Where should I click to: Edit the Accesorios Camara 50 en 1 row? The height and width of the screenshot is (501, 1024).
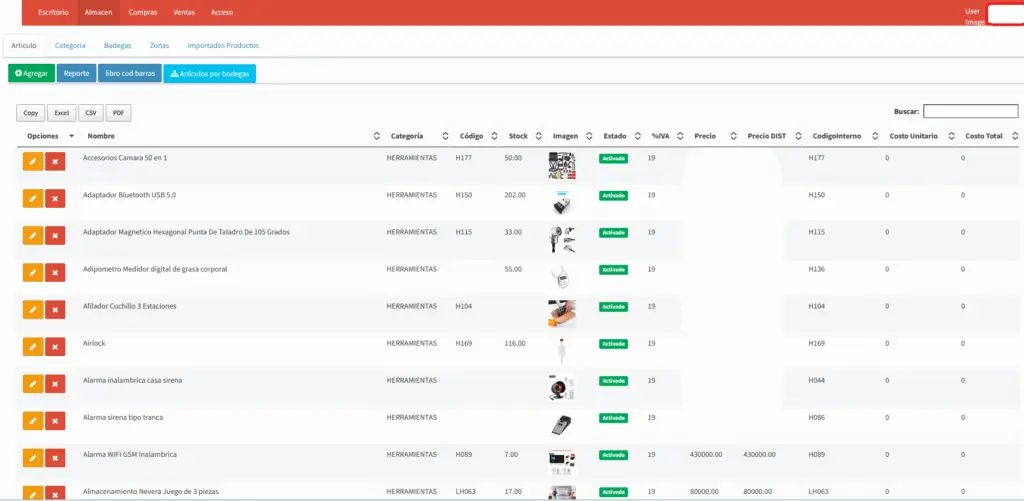coord(32,161)
